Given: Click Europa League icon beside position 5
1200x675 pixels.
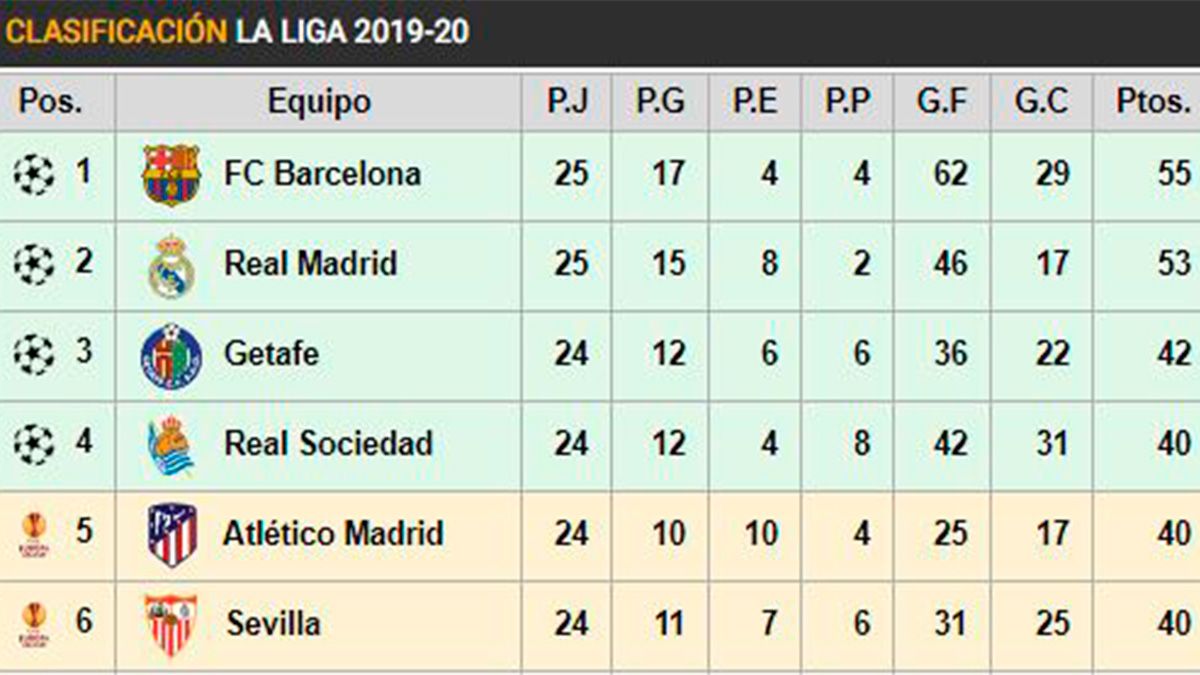Looking at the screenshot, I should pyautogui.click(x=34, y=534).
